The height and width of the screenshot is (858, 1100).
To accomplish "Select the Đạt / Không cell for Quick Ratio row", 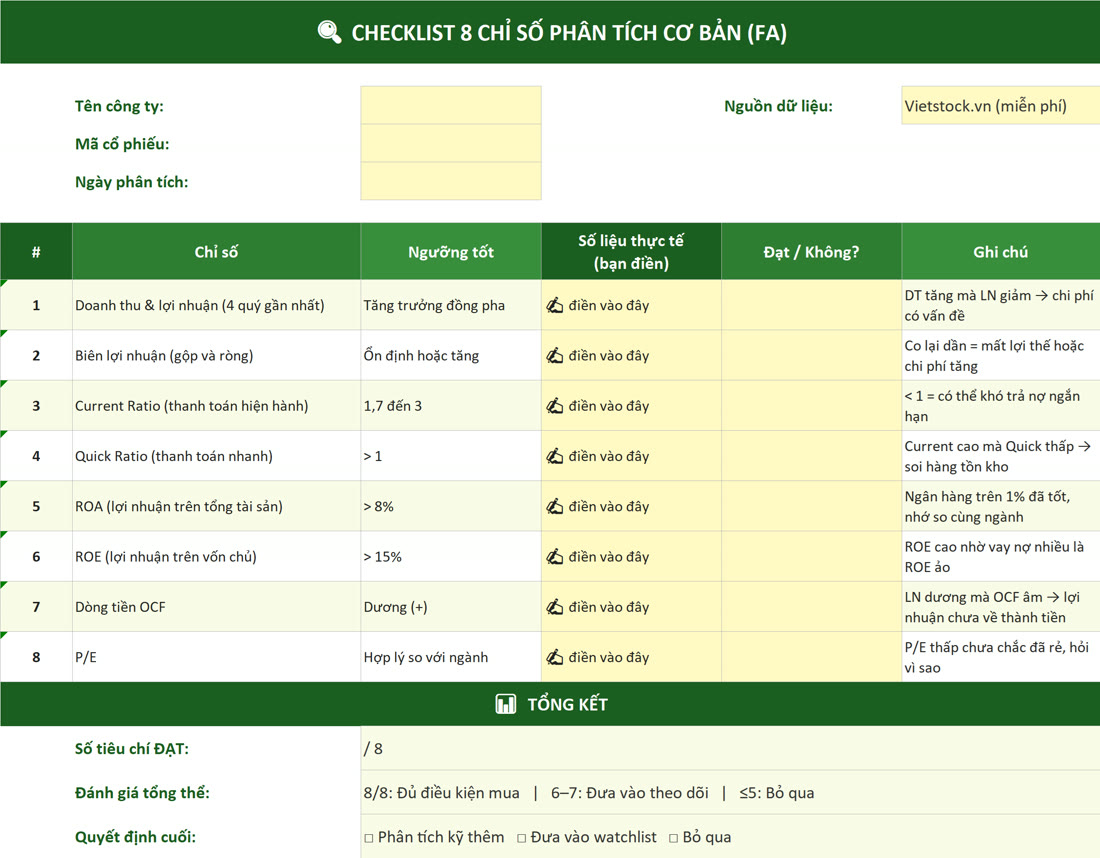I will click(811, 456).
